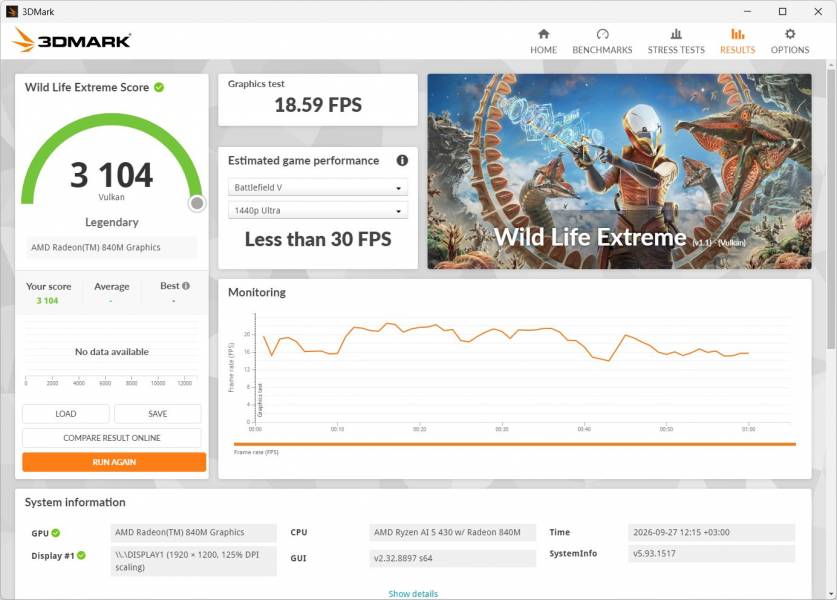Open the 1440p Ultra resolution dropdown
Screen dimensions: 837x600
(318, 210)
